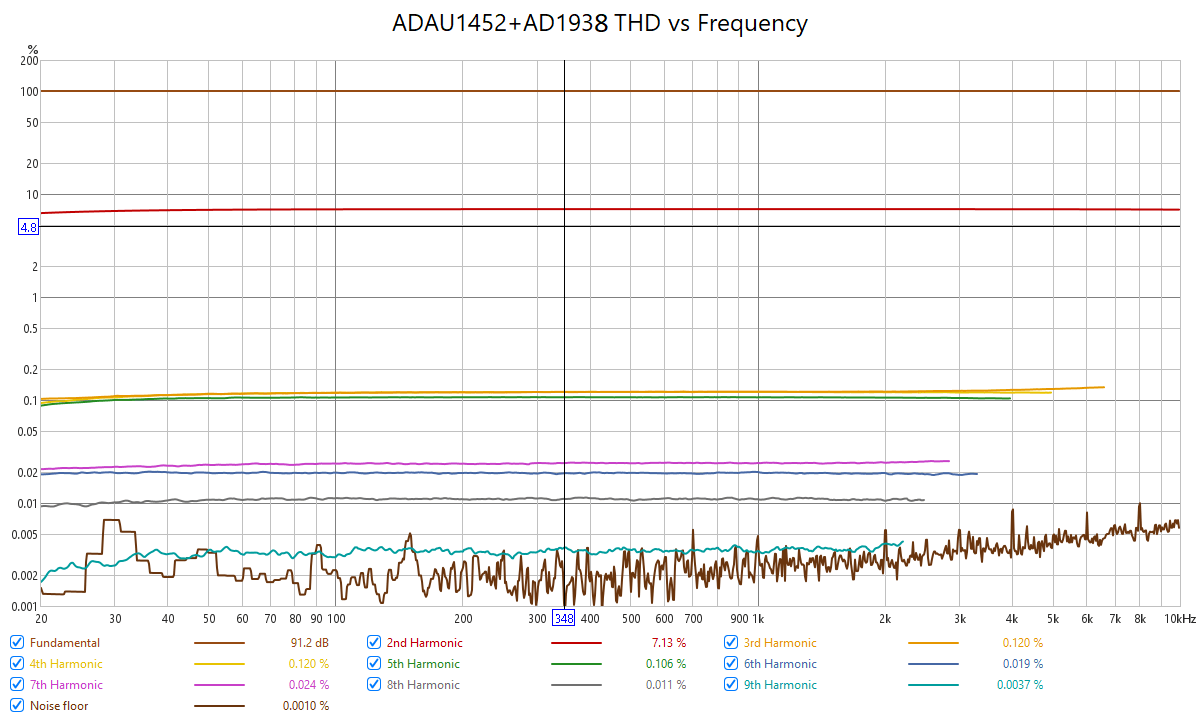Click the 0.0010 % noise floor value
This screenshot has width=1200, height=717.
click(x=306, y=706)
